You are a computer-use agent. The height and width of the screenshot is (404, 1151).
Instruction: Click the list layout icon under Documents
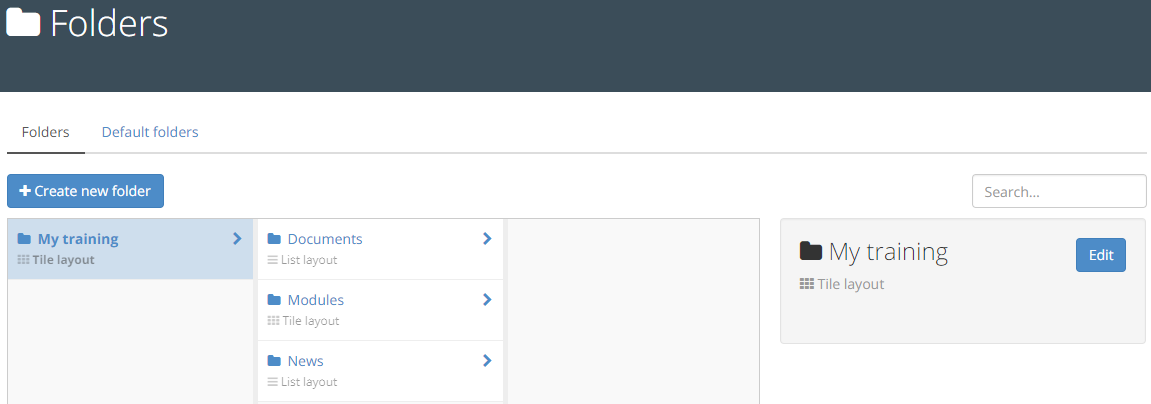(273, 260)
